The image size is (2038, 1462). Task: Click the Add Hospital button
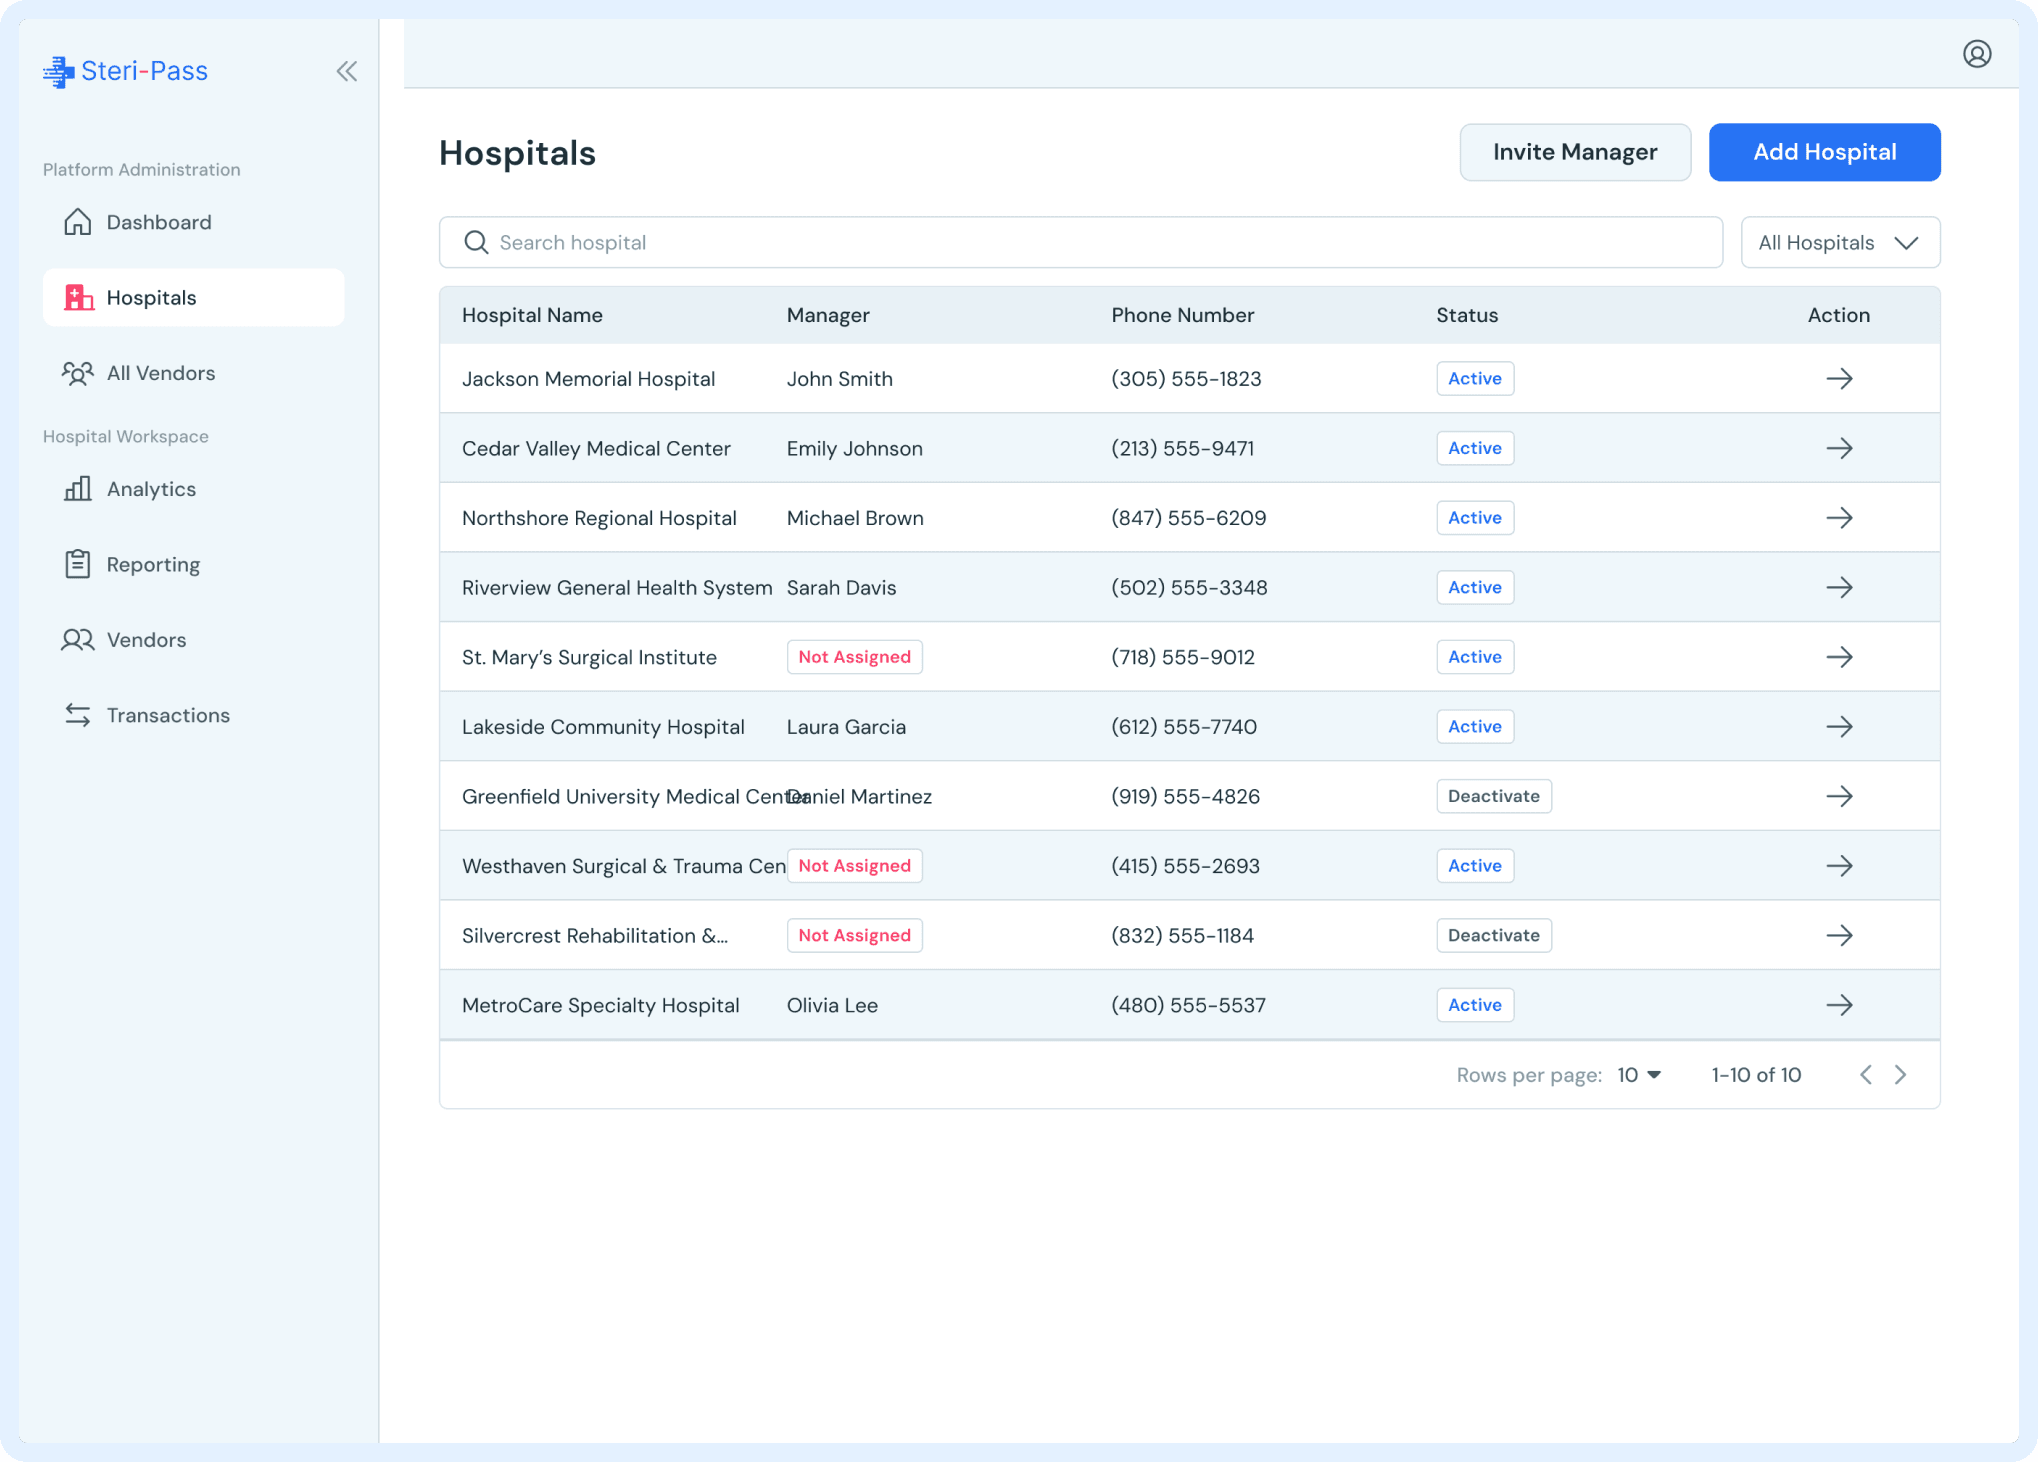(1824, 152)
